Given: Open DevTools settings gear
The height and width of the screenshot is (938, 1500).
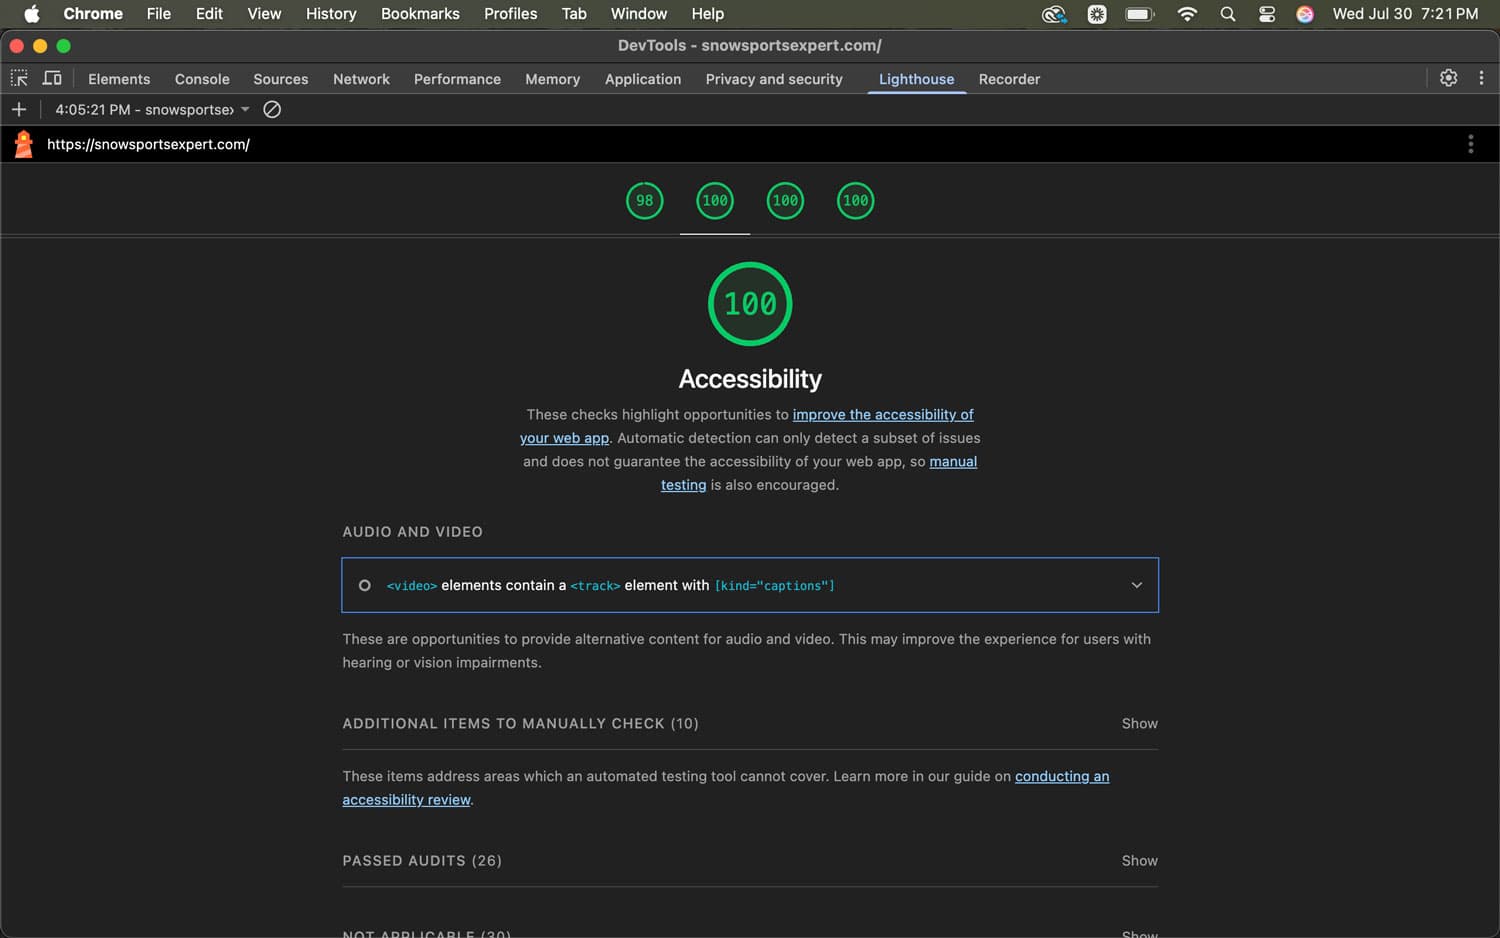Looking at the screenshot, I should (1448, 77).
